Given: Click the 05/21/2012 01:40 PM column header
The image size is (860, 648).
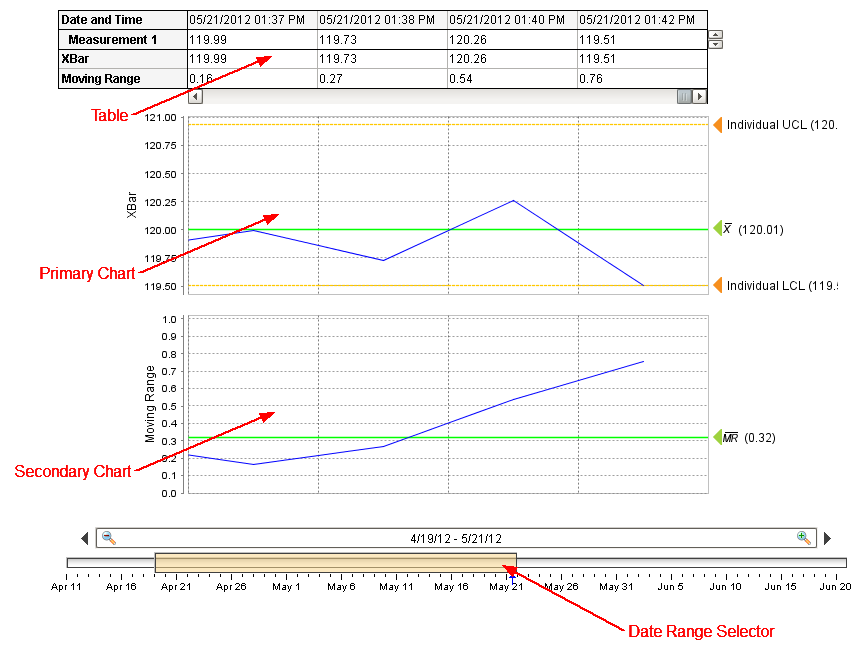Looking at the screenshot, I should [x=512, y=20].
